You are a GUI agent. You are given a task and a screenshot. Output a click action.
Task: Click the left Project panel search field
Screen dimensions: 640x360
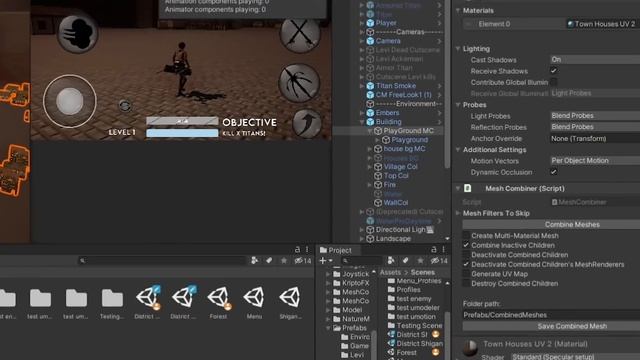pyautogui.click(x=162, y=260)
